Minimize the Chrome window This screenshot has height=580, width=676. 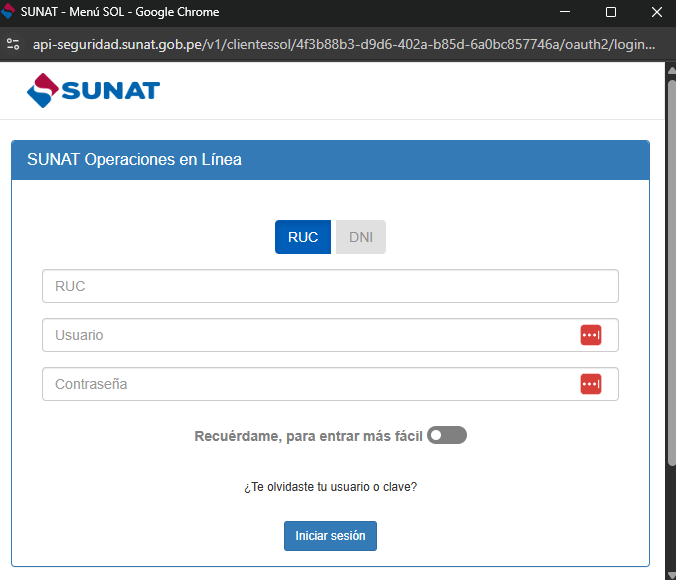565,12
